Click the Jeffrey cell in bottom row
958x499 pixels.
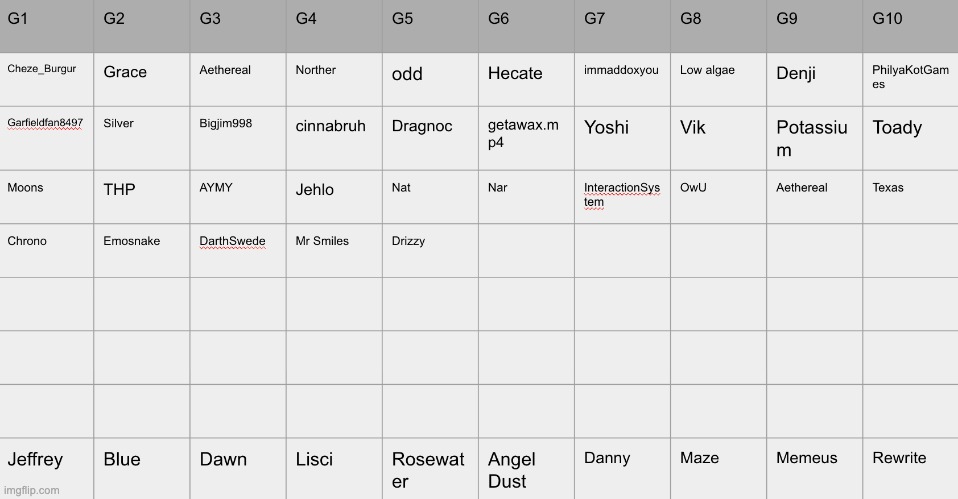(46, 468)
